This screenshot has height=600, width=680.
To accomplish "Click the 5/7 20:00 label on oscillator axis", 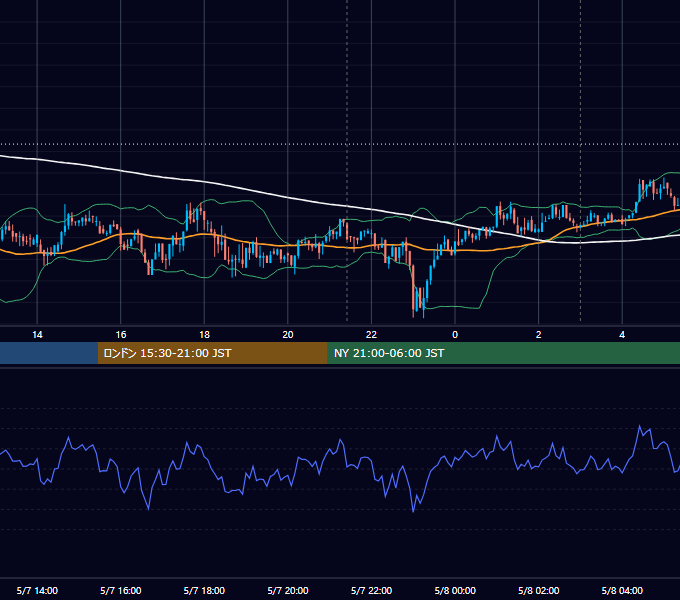I will (288, 591).
